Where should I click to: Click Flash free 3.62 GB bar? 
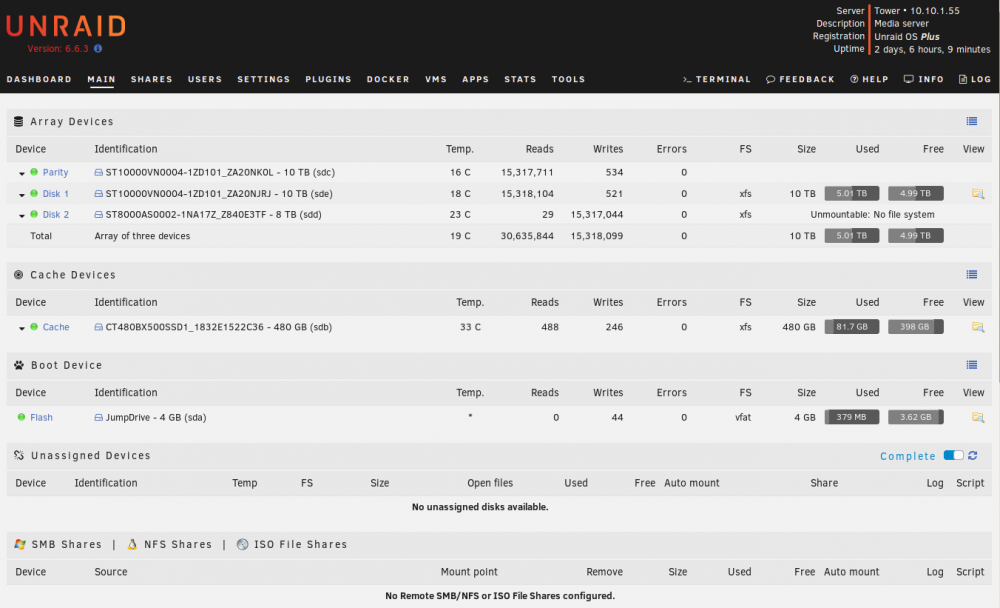916,417
